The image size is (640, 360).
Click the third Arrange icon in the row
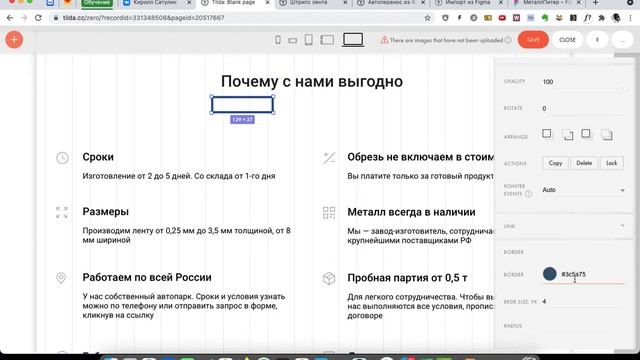(x=586, y=134)
